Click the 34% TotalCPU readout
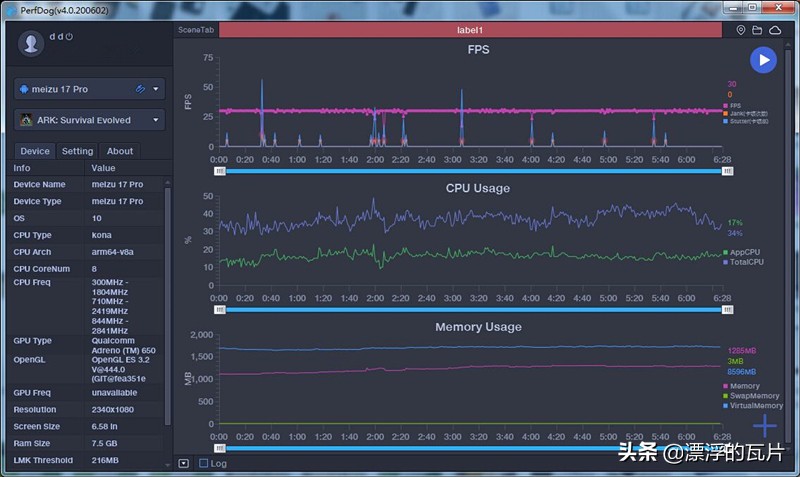The width and height of the screenshot is (800, 477). (735, 233)
